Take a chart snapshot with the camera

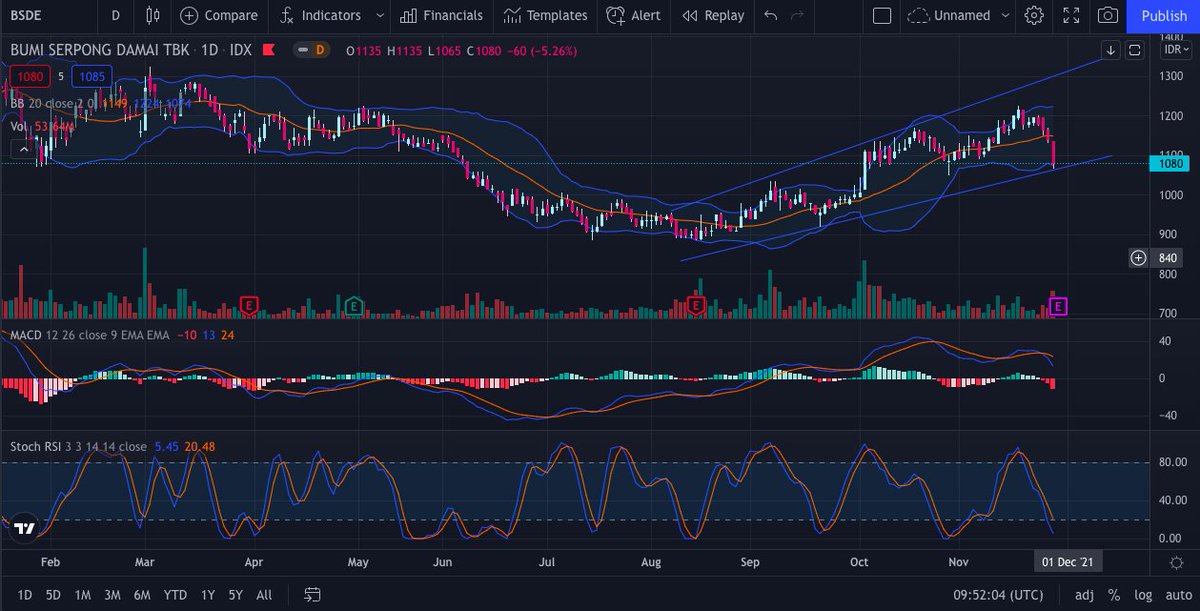1107,15
